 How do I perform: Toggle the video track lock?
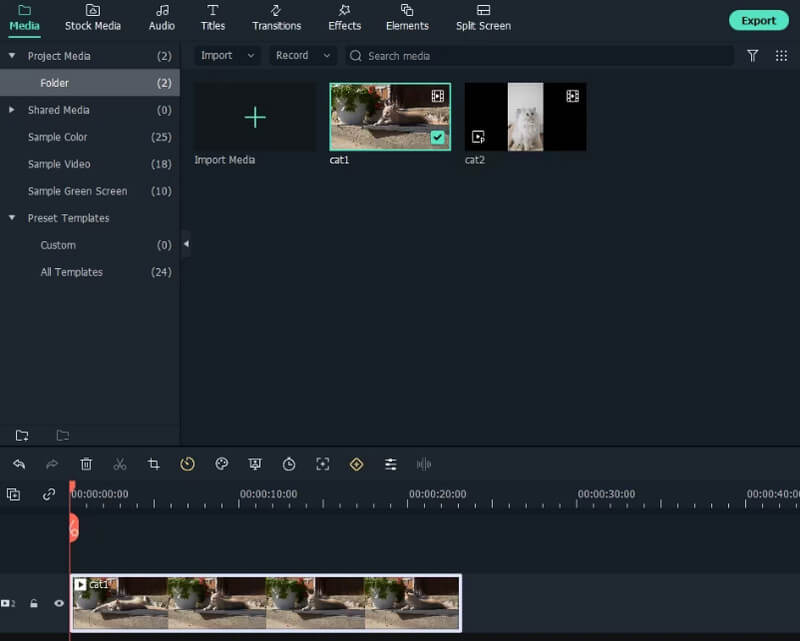34,603
